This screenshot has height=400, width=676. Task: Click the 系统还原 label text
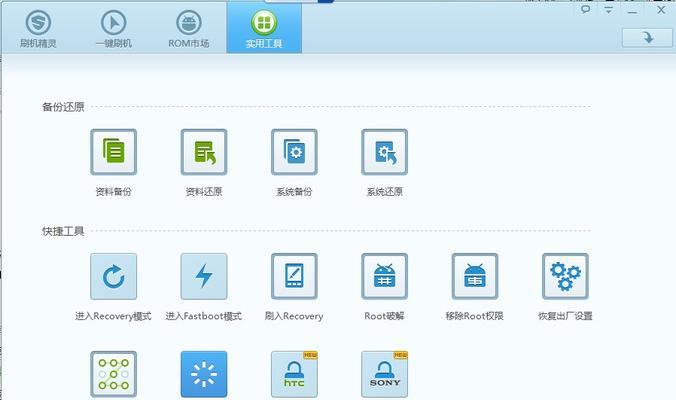[385, 192]
